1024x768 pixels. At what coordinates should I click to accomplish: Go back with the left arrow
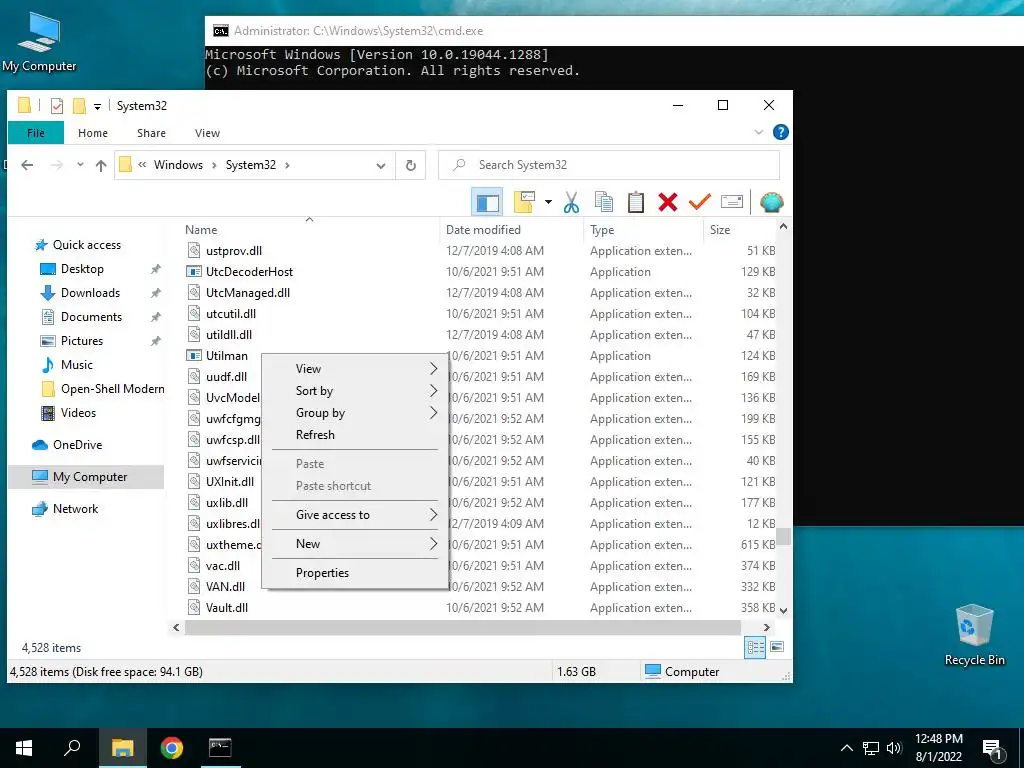coord(27,165)
